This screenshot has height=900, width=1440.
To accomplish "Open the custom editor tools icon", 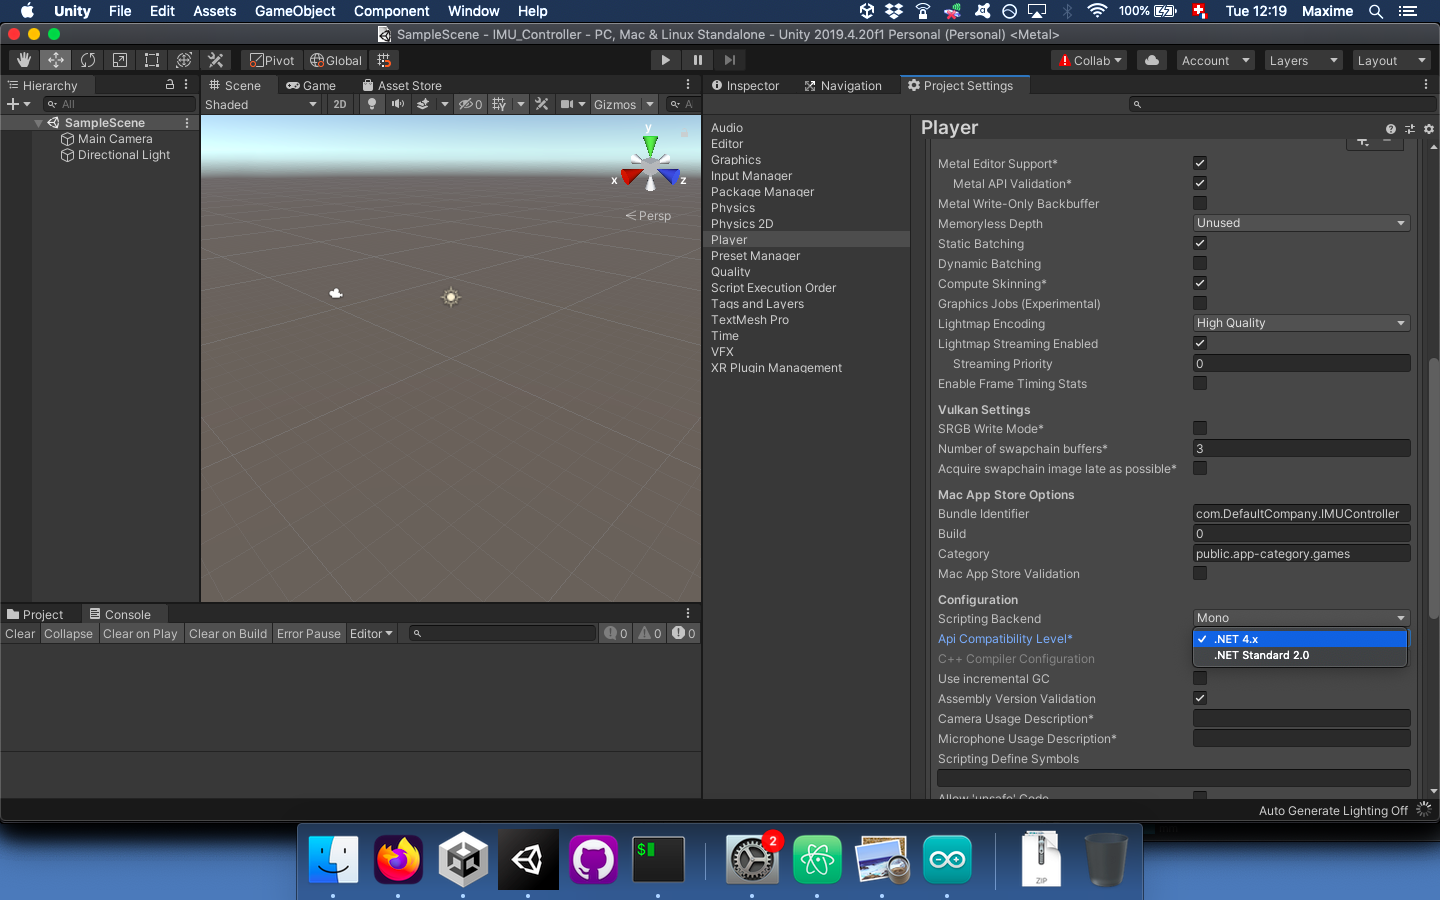I will 216,60.
